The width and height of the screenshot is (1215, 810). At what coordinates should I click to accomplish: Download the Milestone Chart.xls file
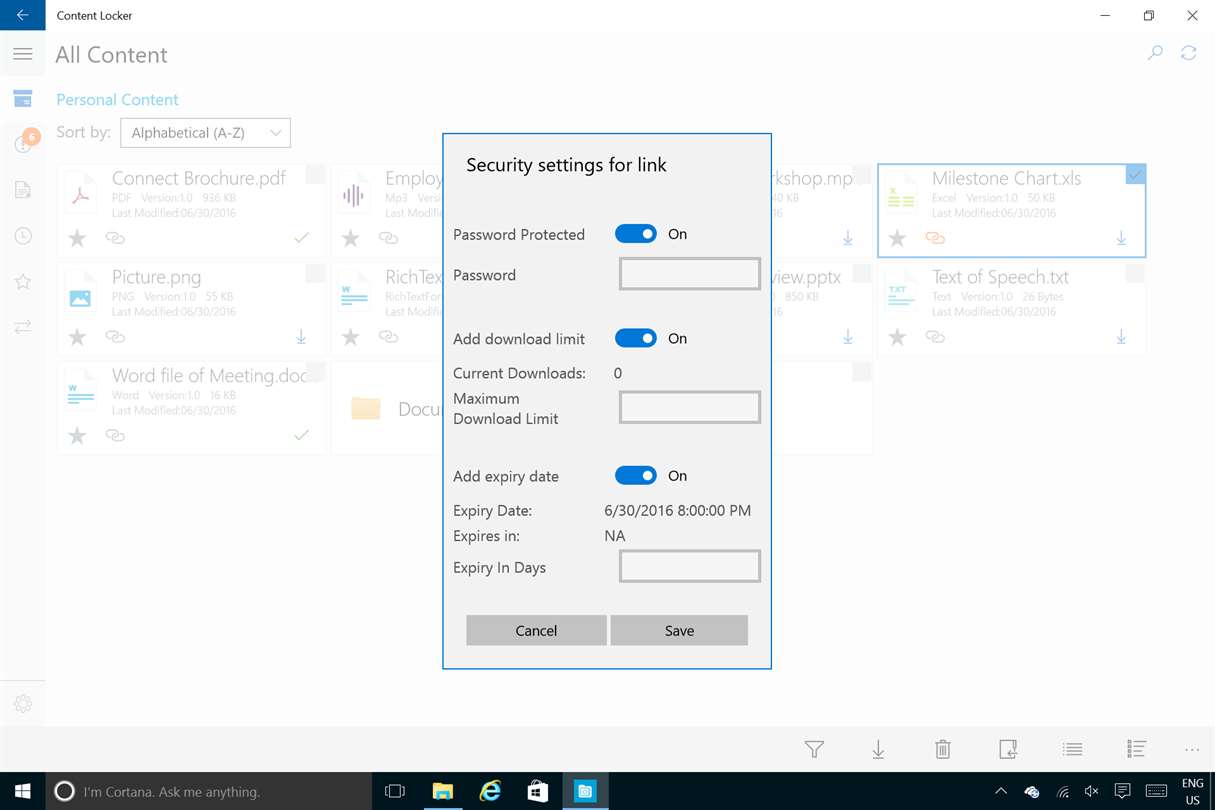[x=1121, y=238]
